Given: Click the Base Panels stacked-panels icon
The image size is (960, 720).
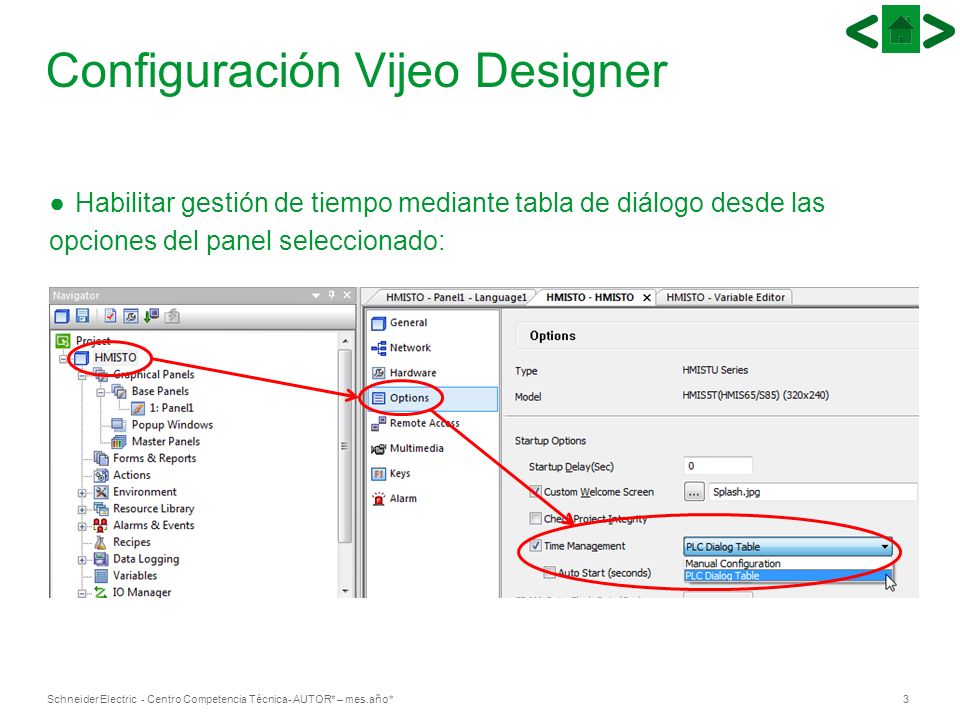Looking at the screenshot, I should (x=119, y=391).
